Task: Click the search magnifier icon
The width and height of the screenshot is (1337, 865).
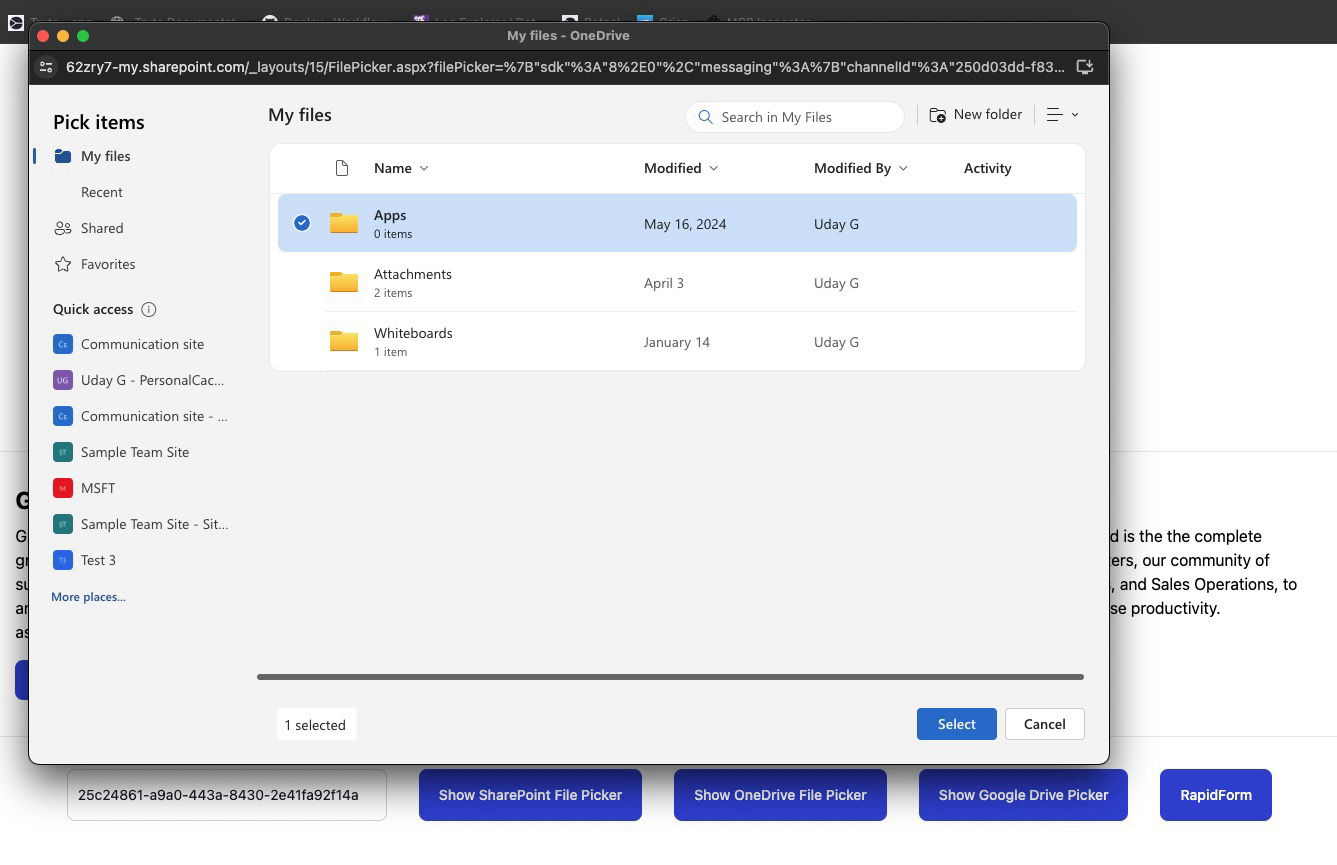Action: [706, 117]
